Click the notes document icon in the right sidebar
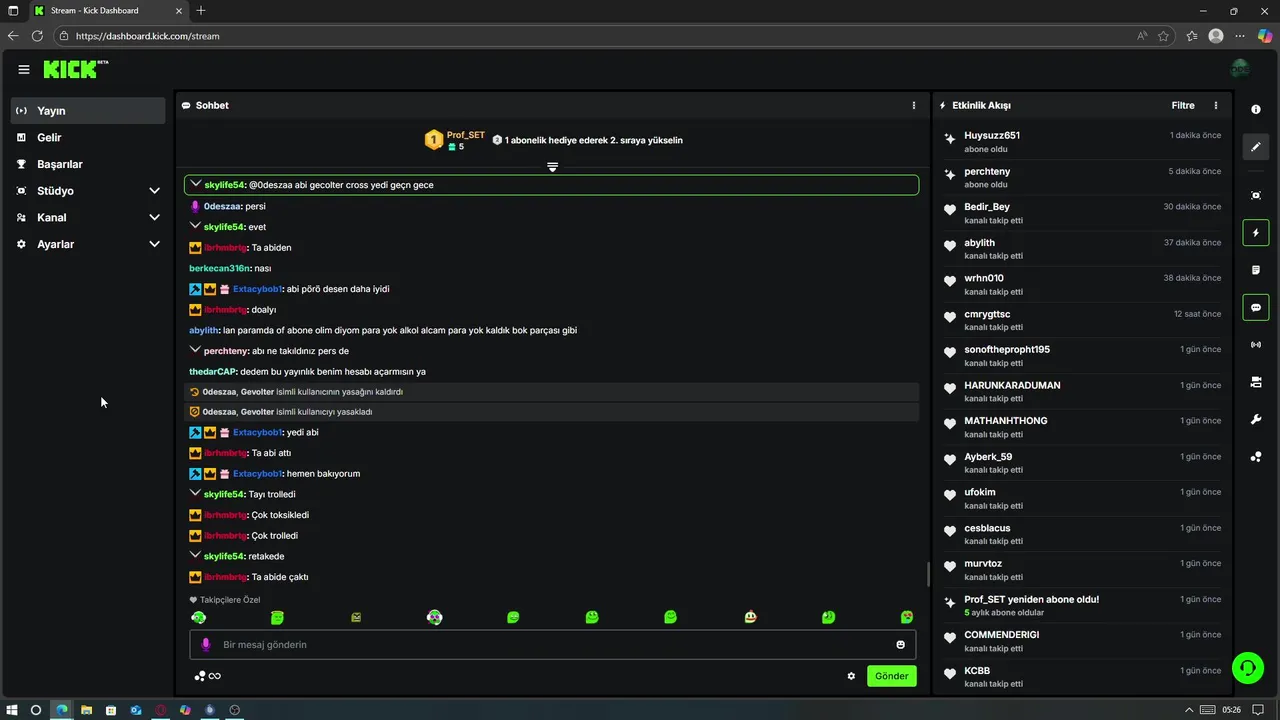Viewport: 1280px width, 720px height. 1256,270
